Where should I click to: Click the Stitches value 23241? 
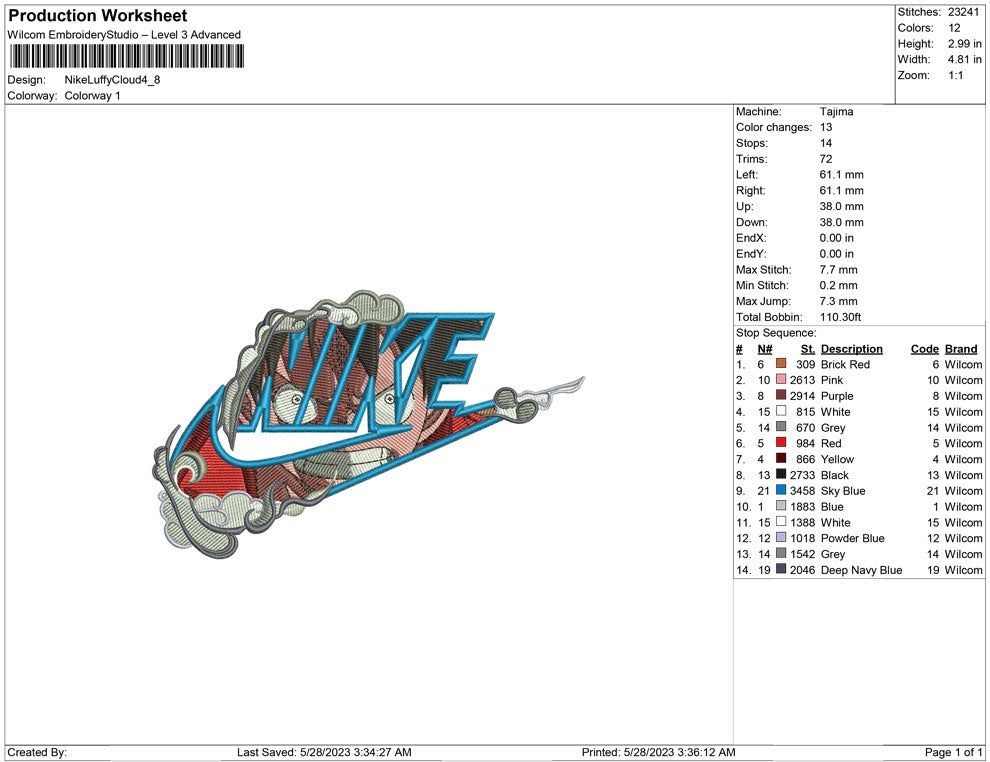[963, 12]
